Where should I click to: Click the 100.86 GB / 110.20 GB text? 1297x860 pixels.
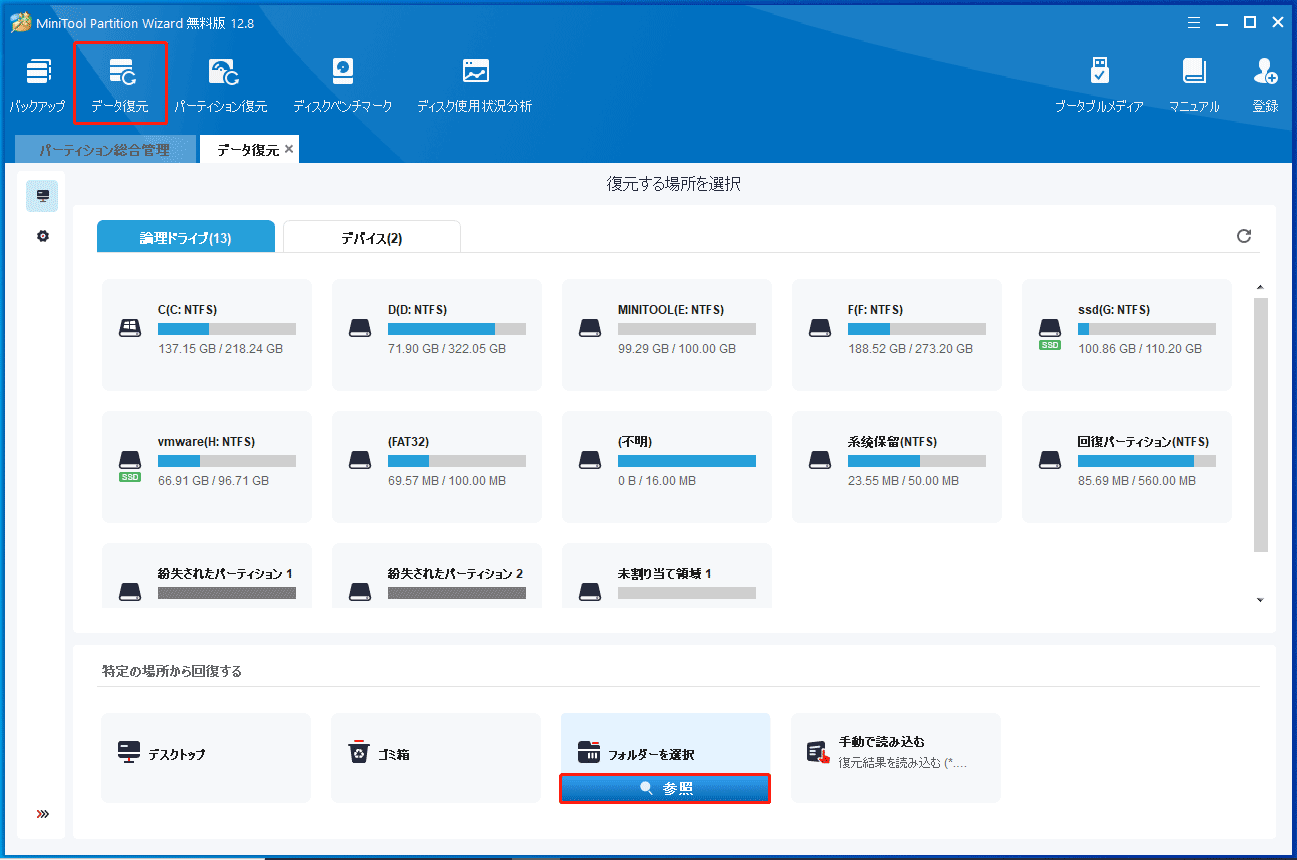(x=1140, y=349)
